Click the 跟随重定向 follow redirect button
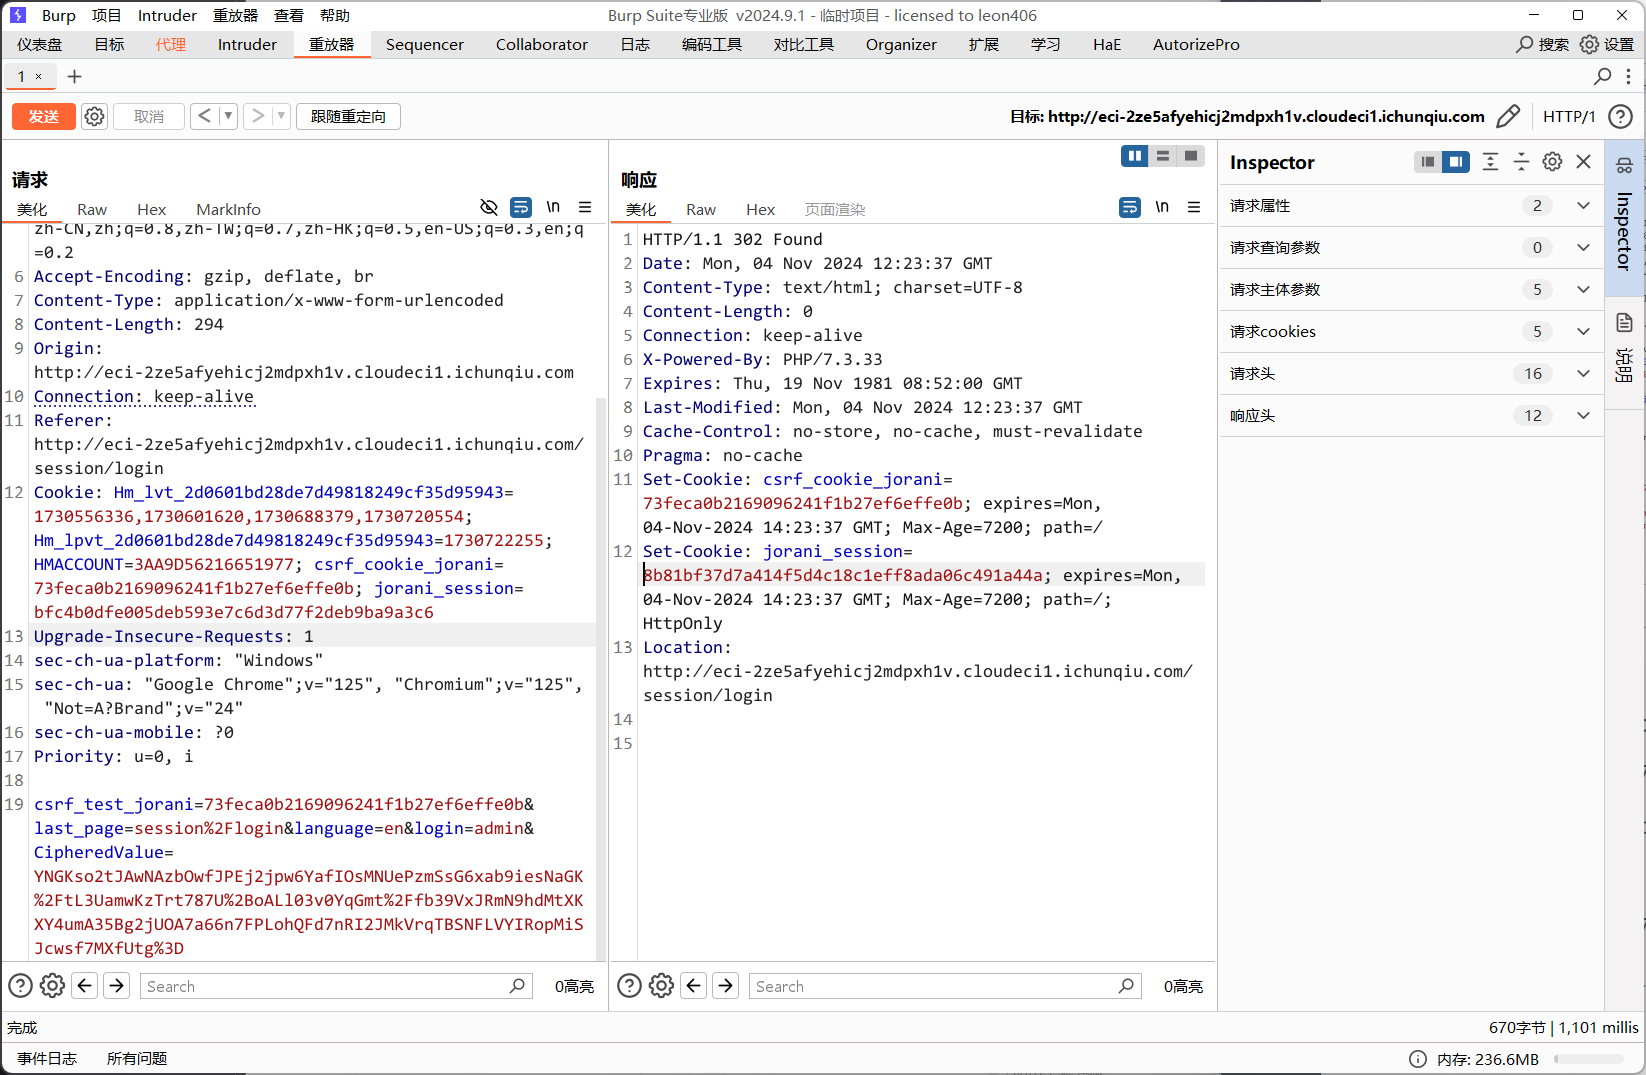 point(348,117)
